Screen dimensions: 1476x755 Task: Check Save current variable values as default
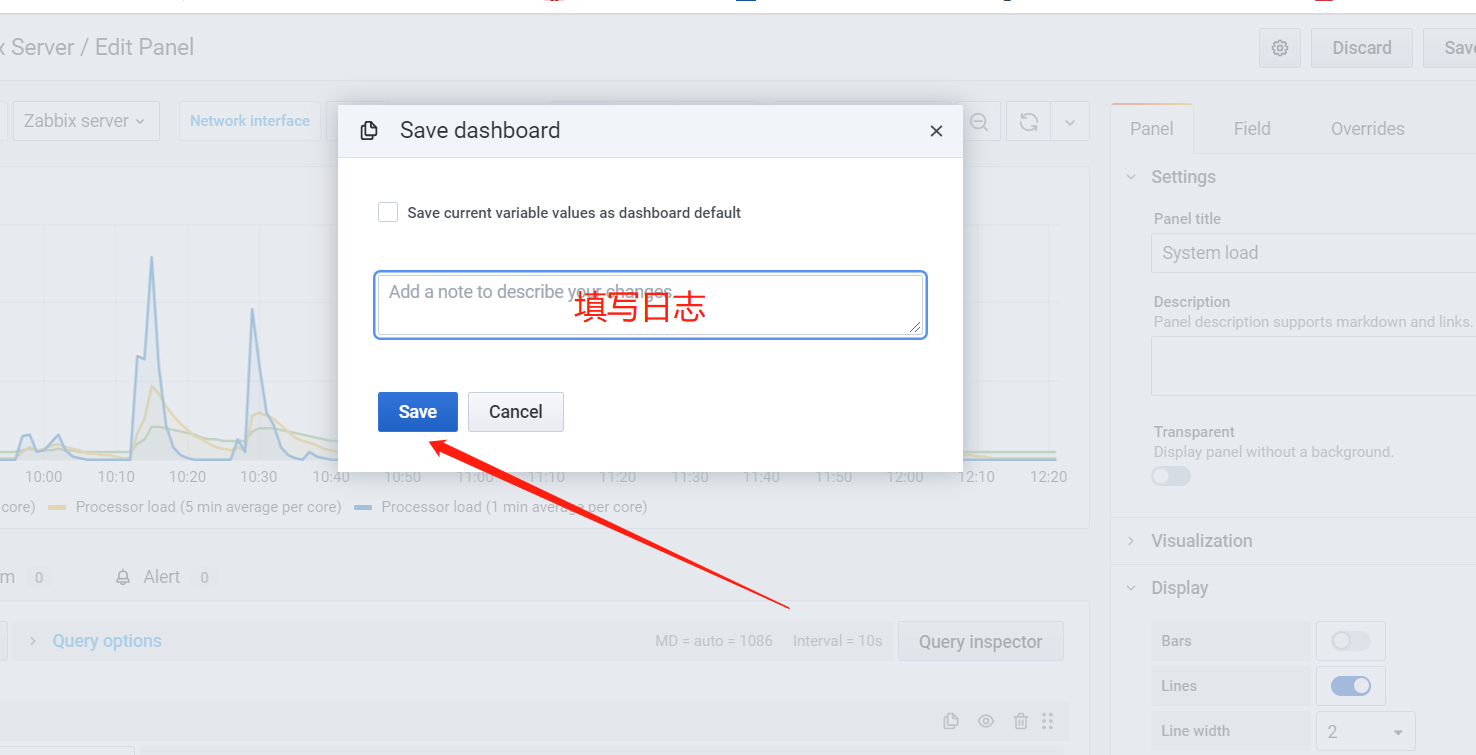[388, 212]
